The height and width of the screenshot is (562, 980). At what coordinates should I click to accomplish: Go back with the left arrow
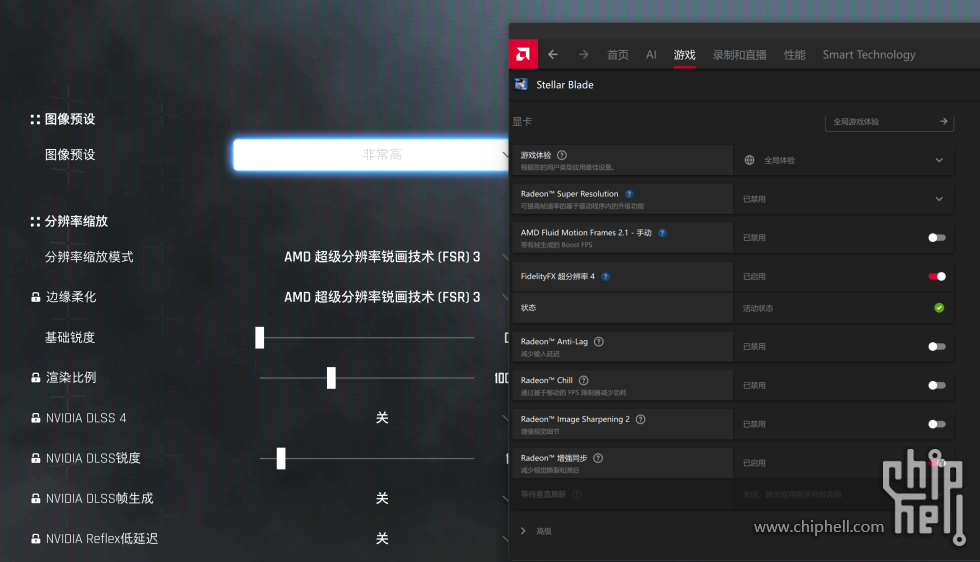[553, 54]
